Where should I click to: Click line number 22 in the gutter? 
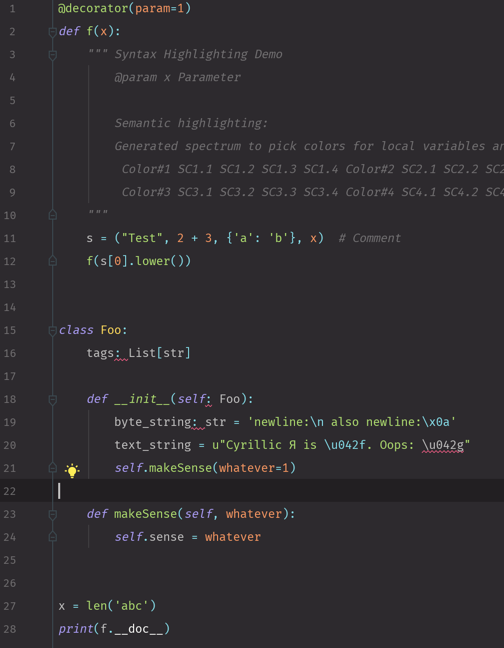click(x=10, y=491)
